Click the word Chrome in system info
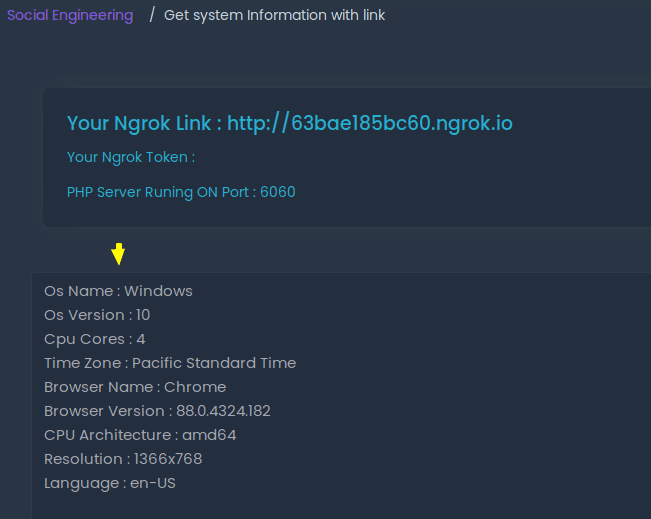The image size is (651, 519). [195, 387]
